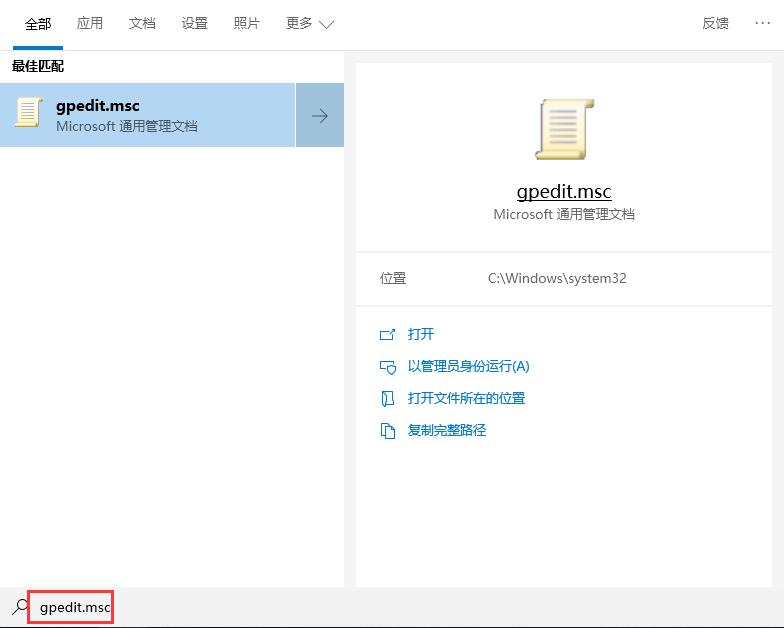Choose 以管理员身份运行(A)
This screenshot has width=784, height=628.
(x=468, y=366)
